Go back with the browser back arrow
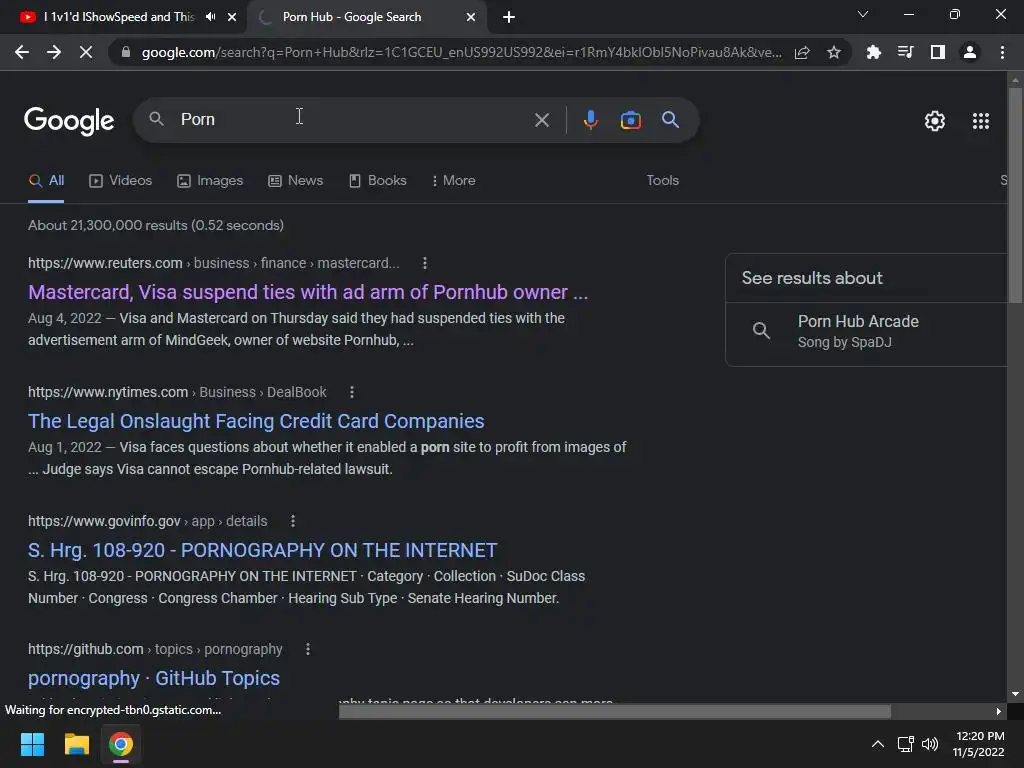The width and height of the screenshot is (1024, 768). click(22, 52)
